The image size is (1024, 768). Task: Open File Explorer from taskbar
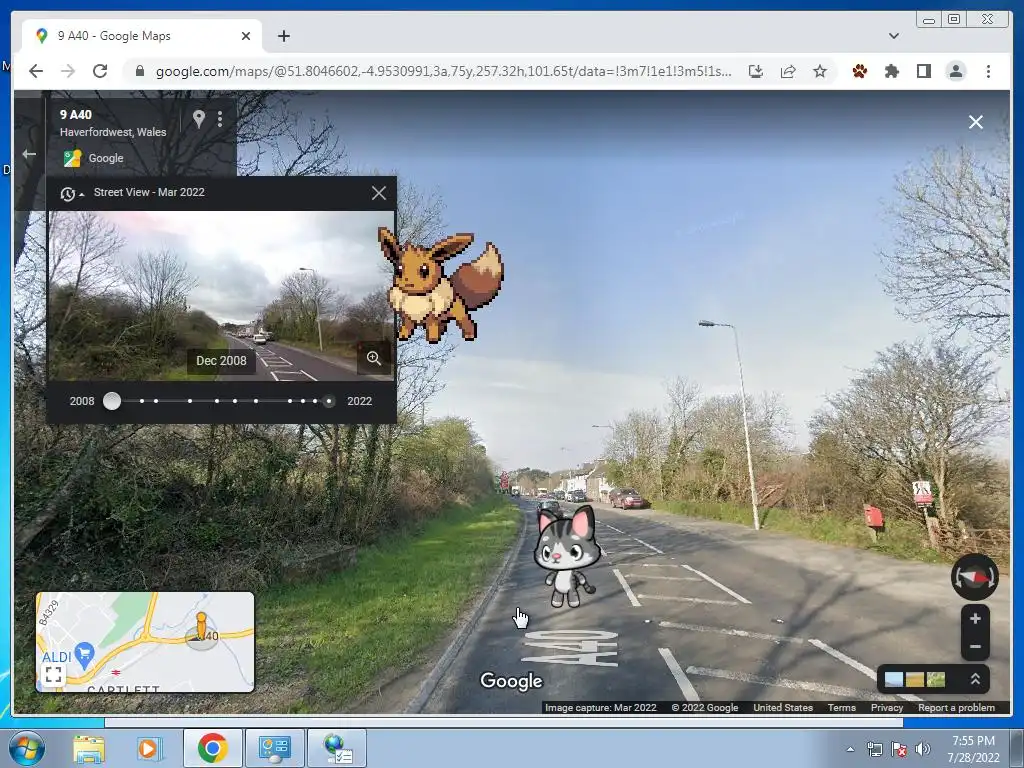tap(89, 748)
